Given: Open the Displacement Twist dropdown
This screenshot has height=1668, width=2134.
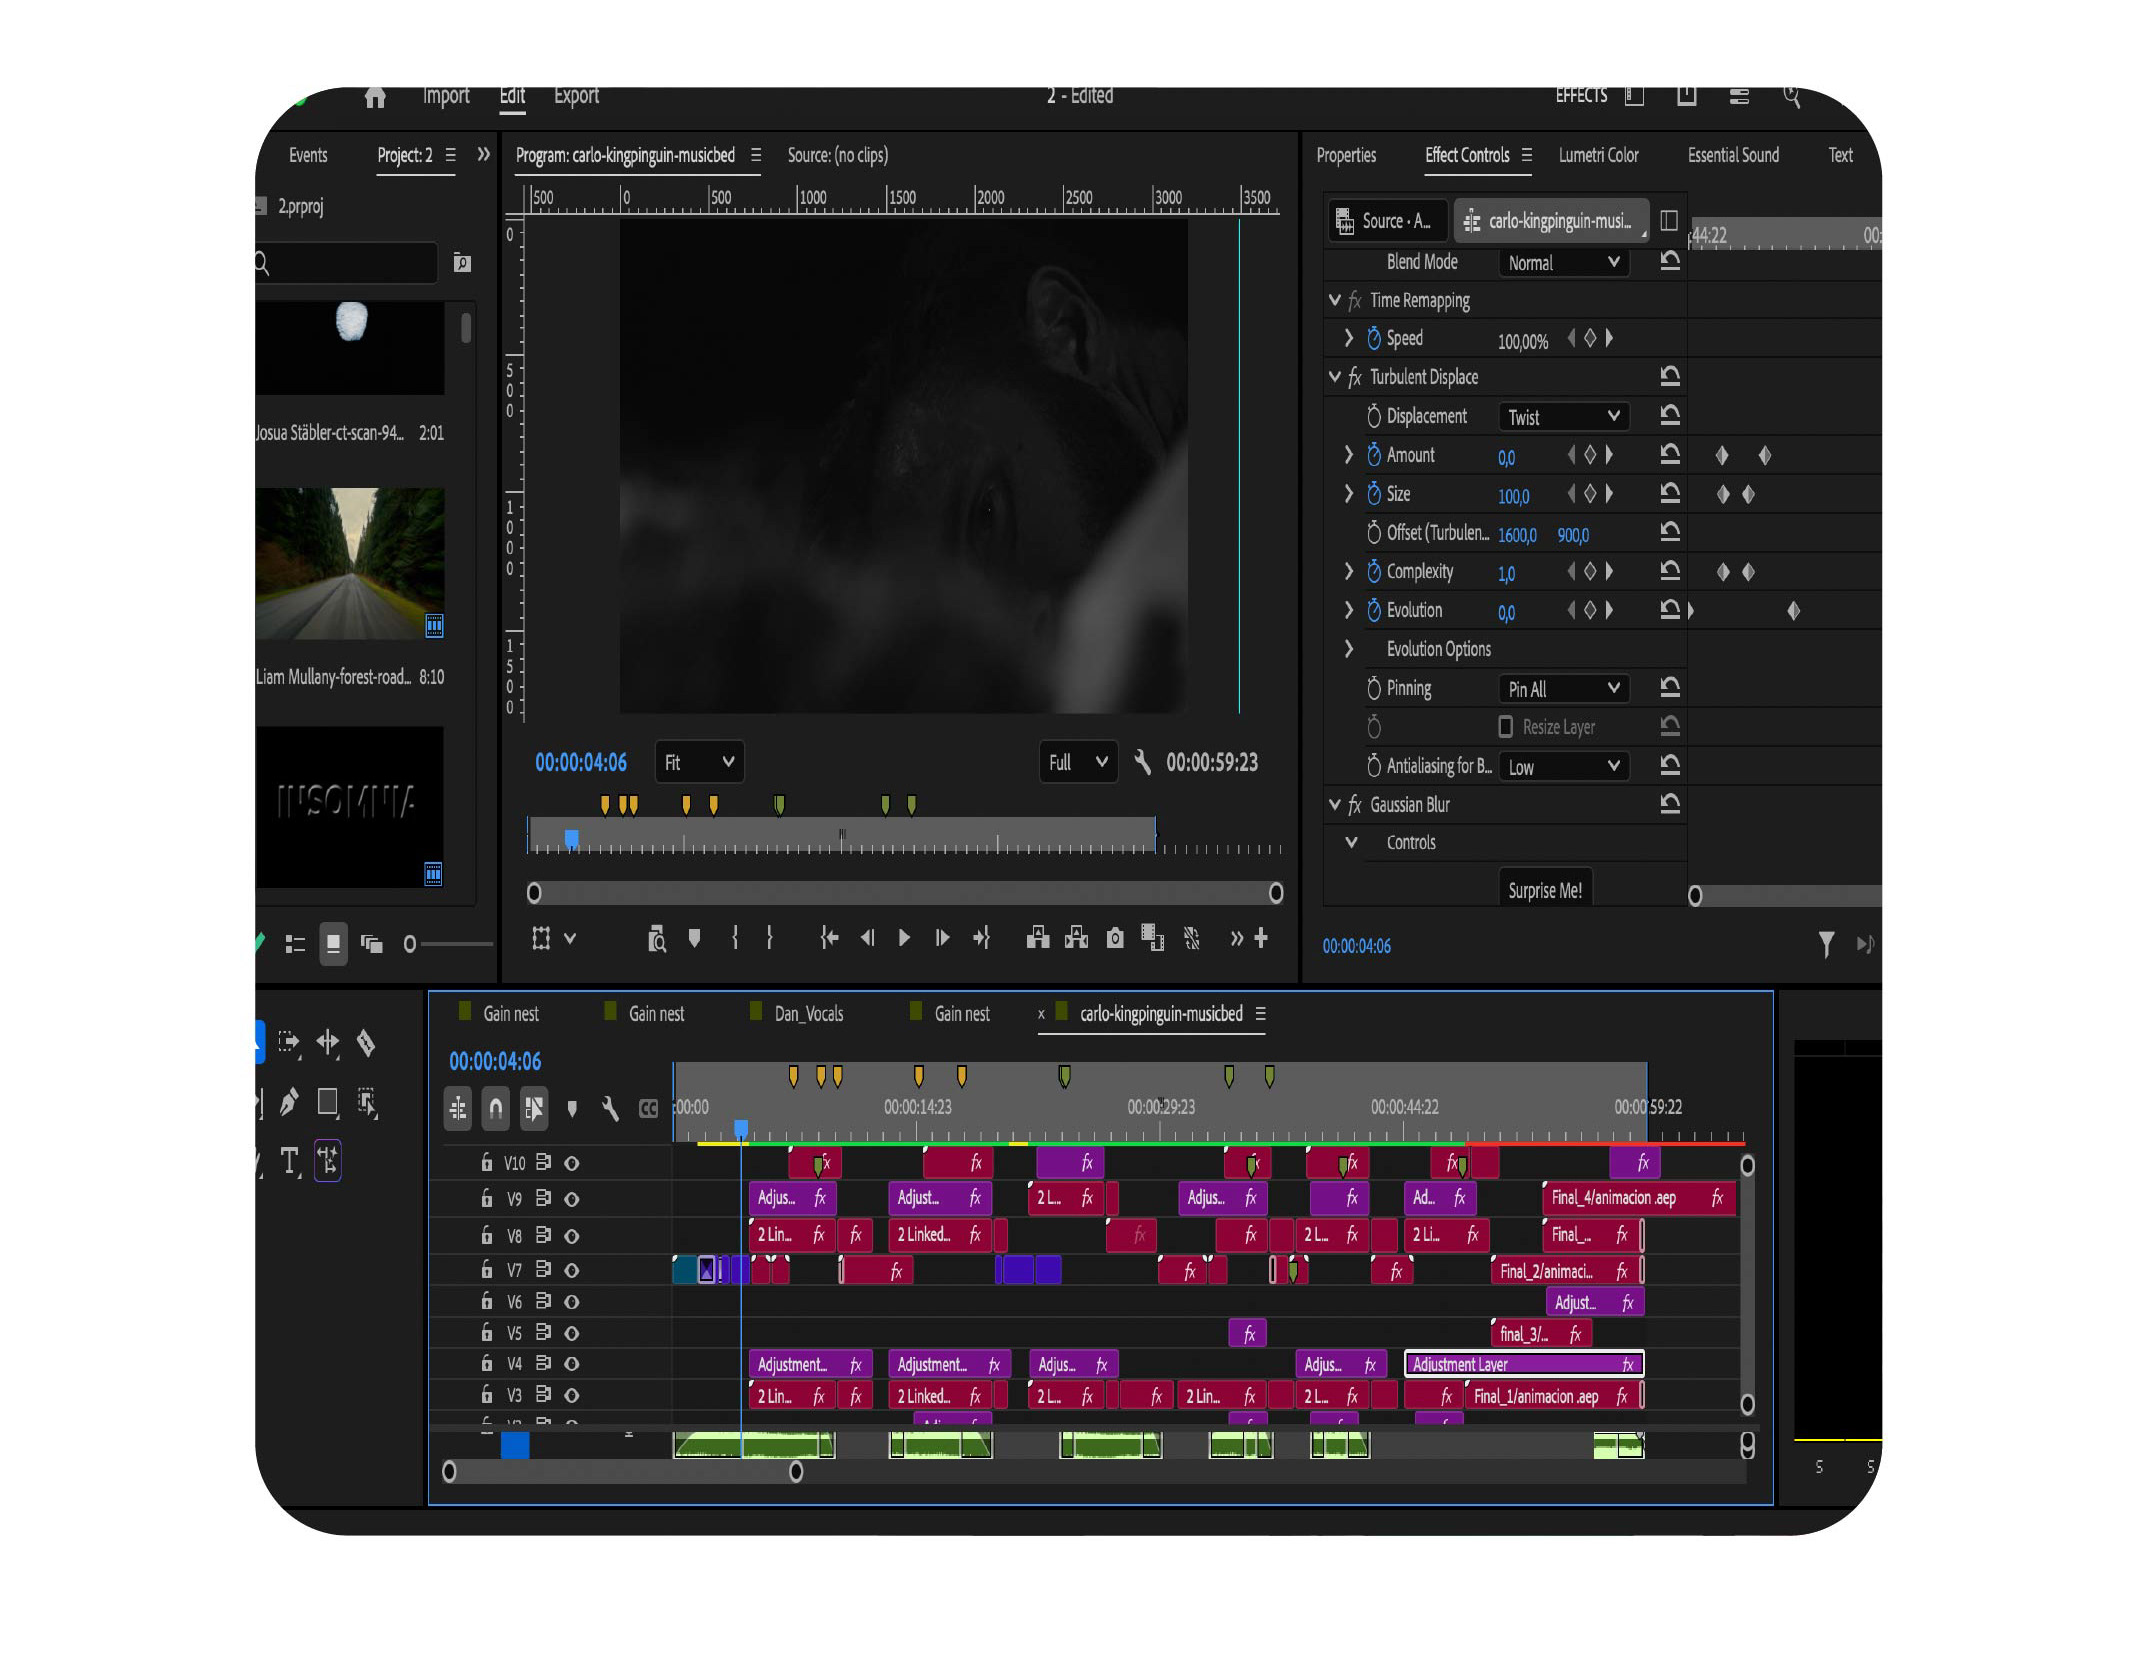Looking at the screenshot, I should [1564, 416].
